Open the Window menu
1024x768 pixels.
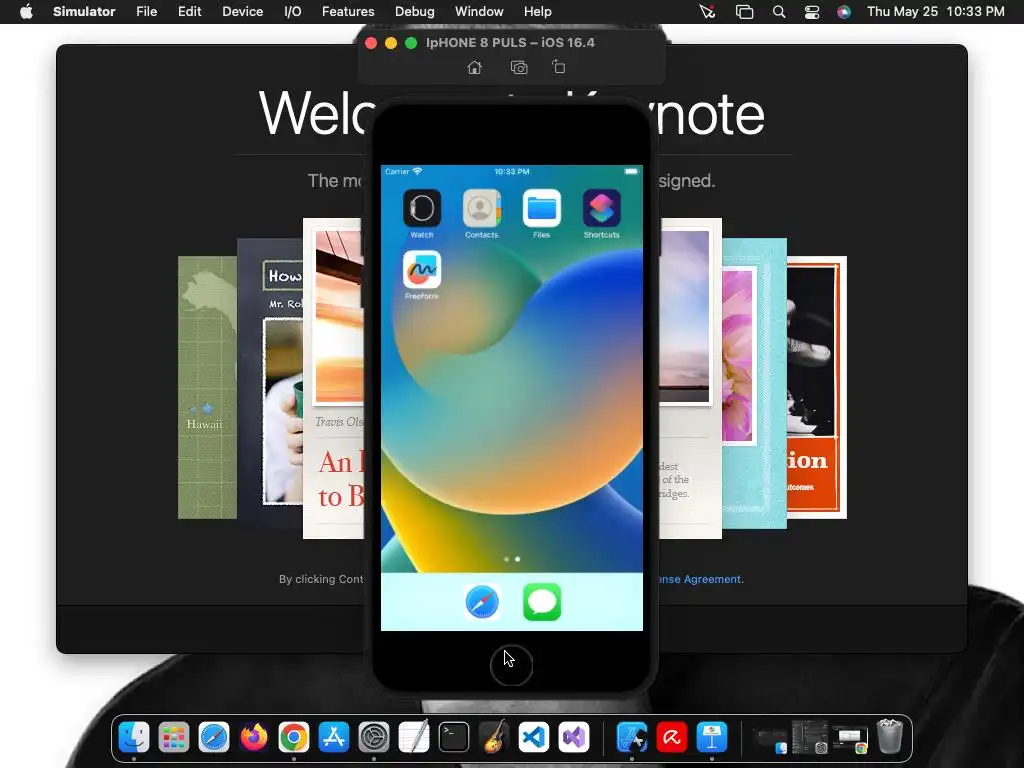479,12
